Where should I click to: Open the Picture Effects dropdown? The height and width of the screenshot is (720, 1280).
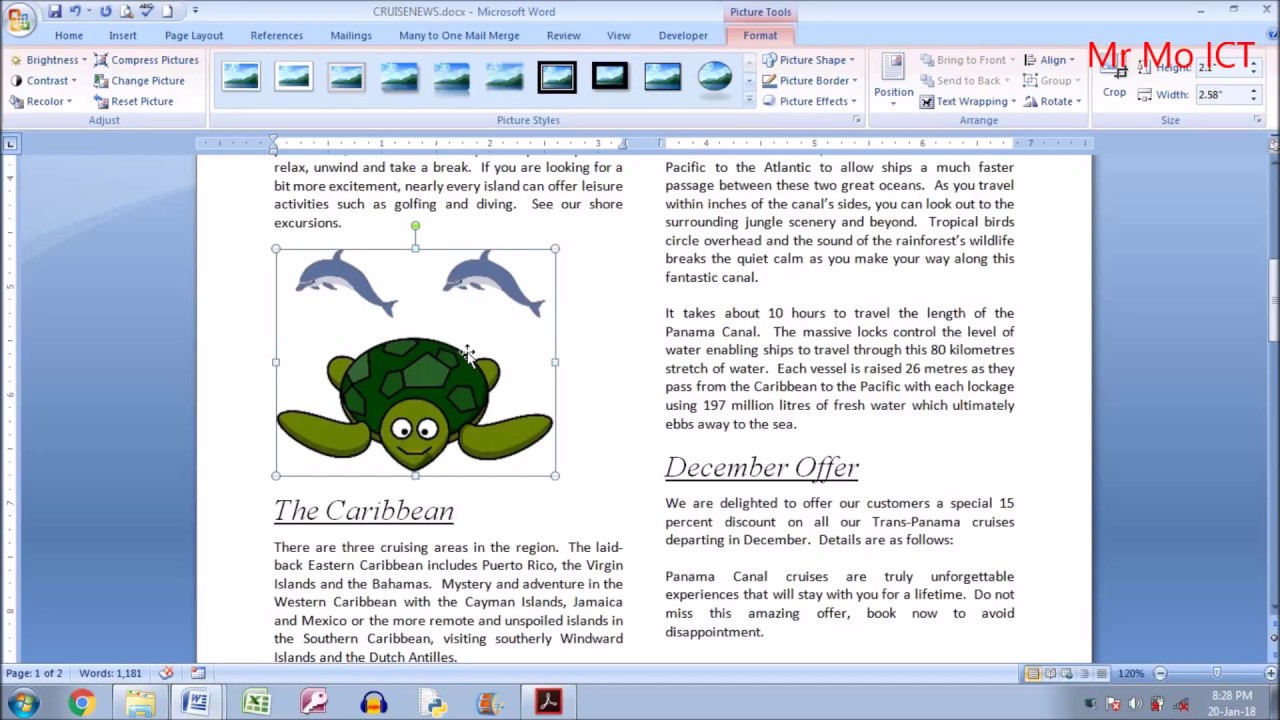tap(810, 101)
